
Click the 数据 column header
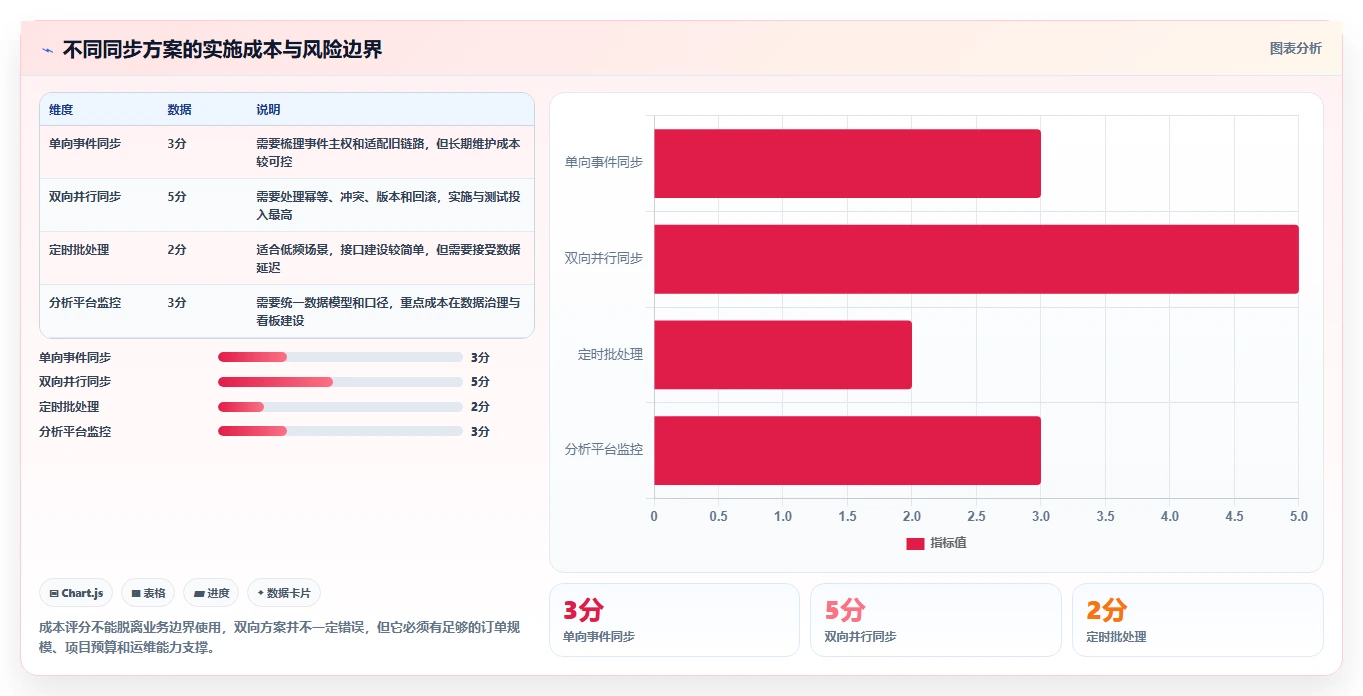coord(179,110)
